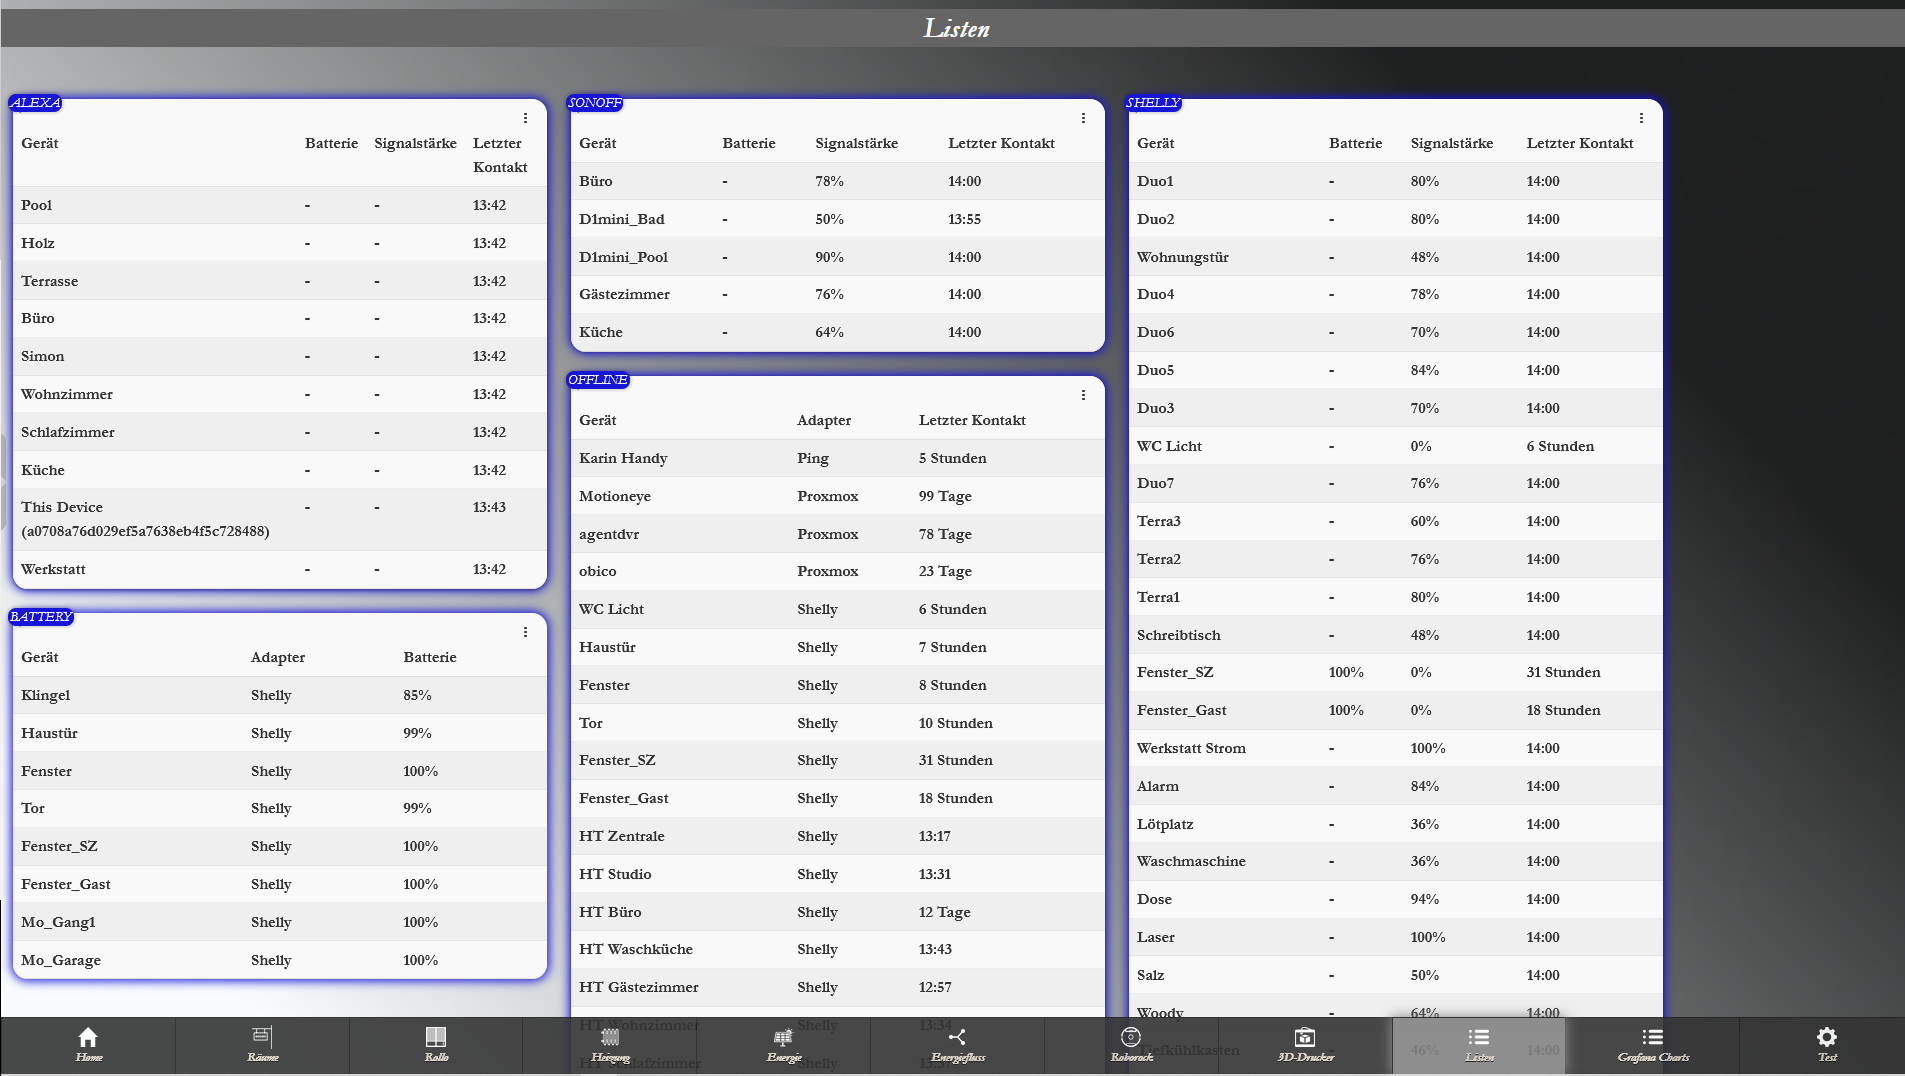
Task: Select Dose row in SHELLY list
Action: (1395, 899)
